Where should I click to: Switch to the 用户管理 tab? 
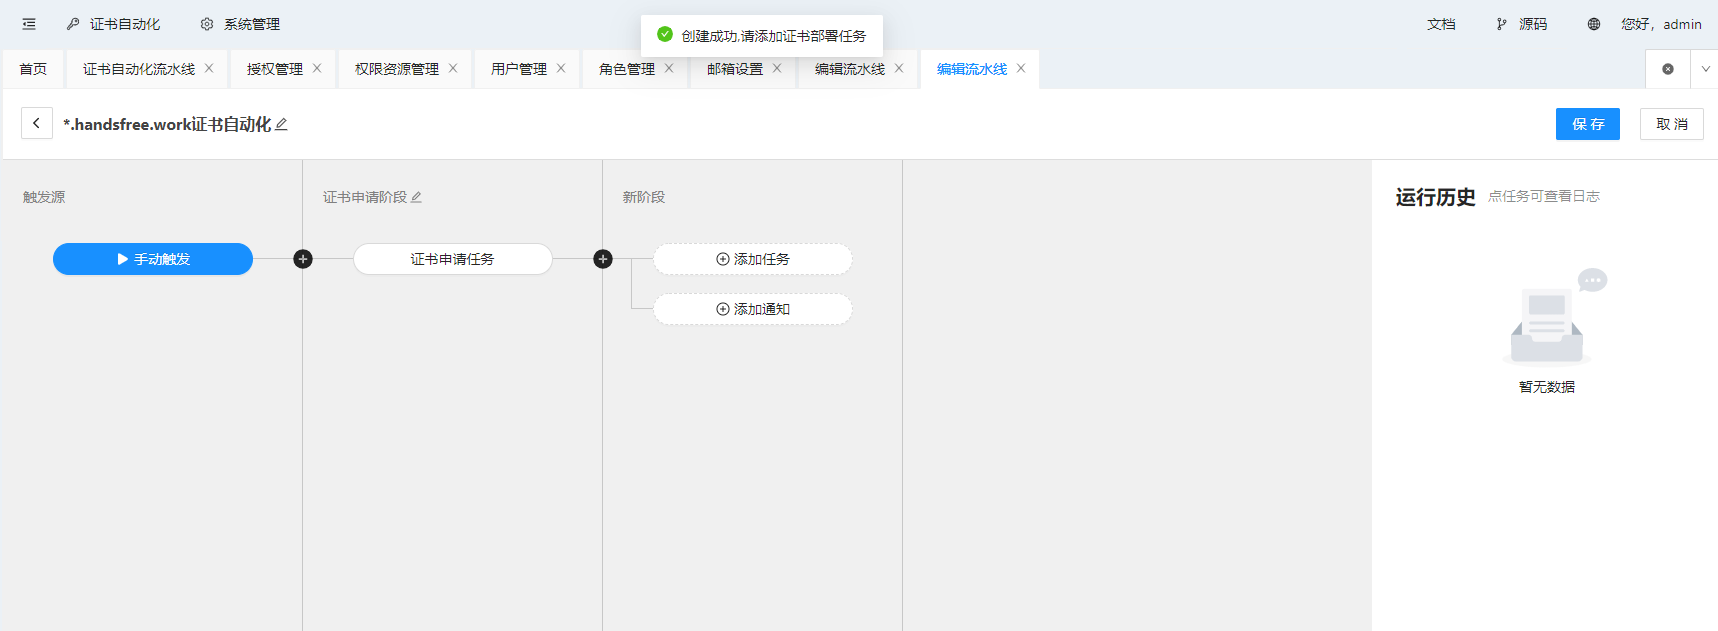518,69
